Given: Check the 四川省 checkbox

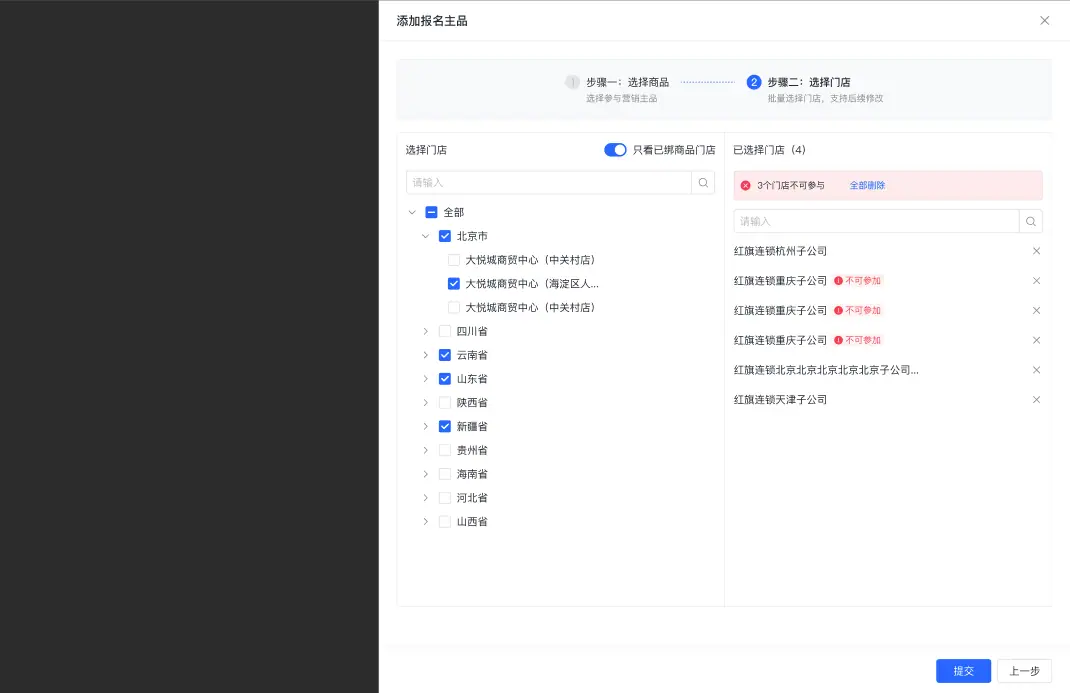Looking at the screenshot, I should [x=445, y=331].
